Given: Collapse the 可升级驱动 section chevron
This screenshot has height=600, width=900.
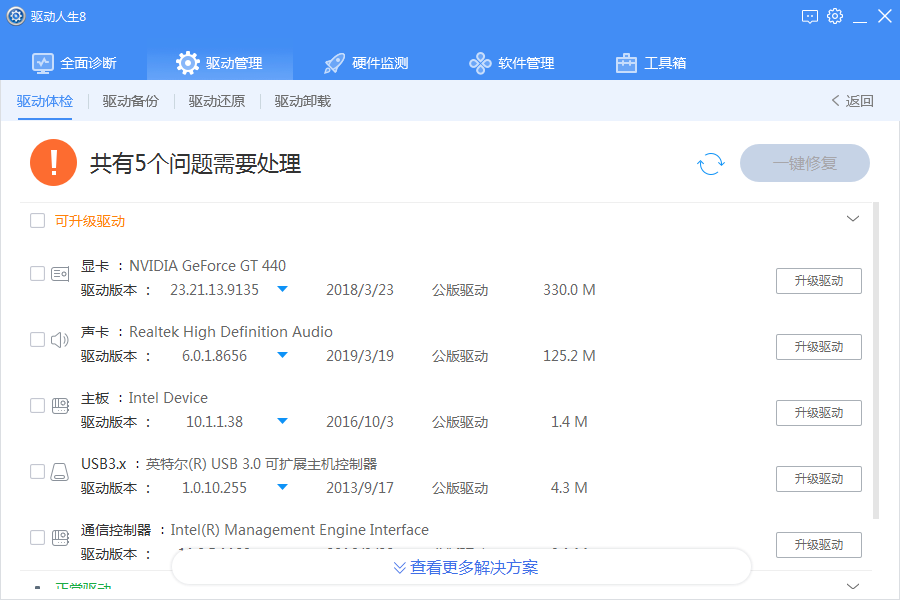Looking at the screenshot, I should [x=853, y=219].
